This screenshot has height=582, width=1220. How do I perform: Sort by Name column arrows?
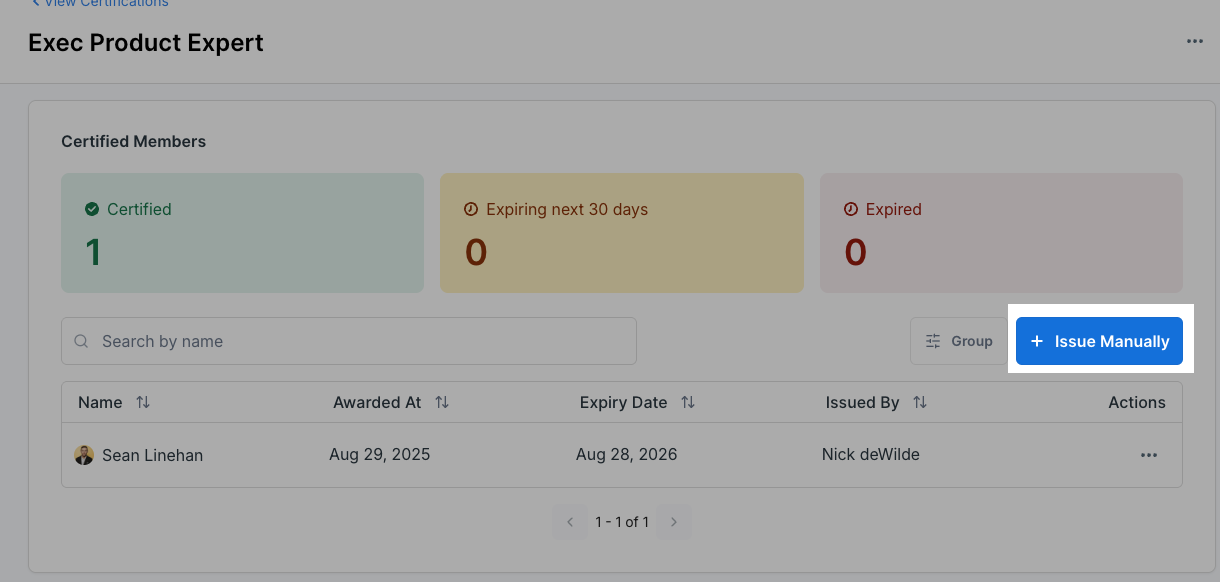click(x=143, y=402)
